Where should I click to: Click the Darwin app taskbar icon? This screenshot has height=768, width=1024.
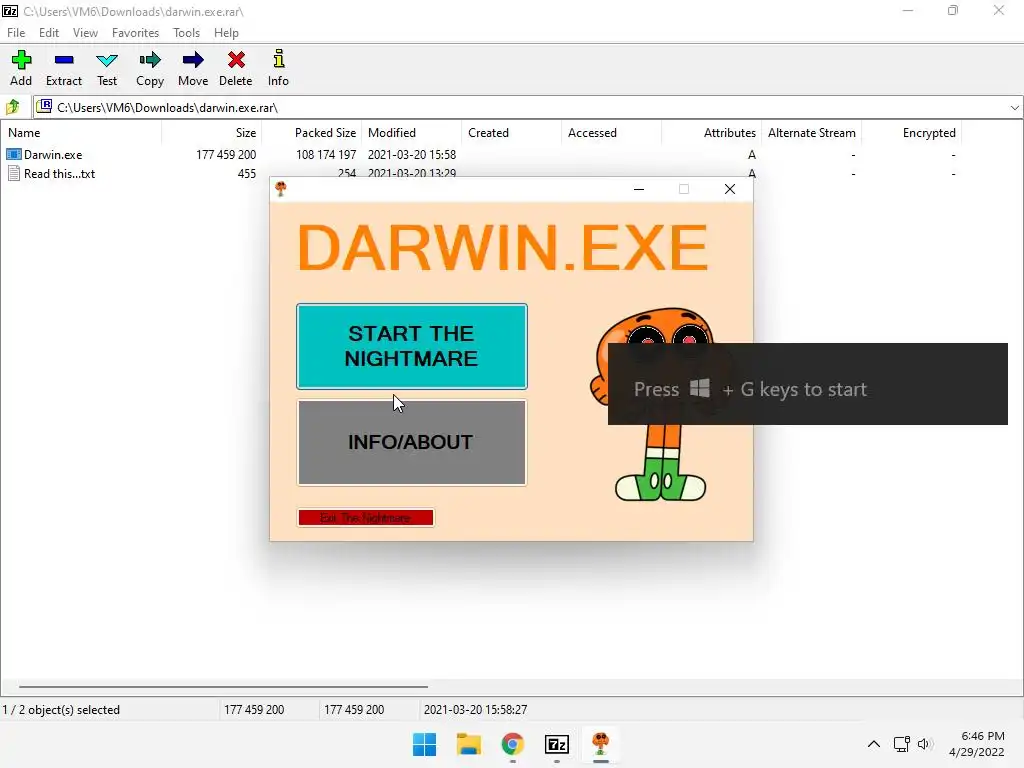click(601, 744)
